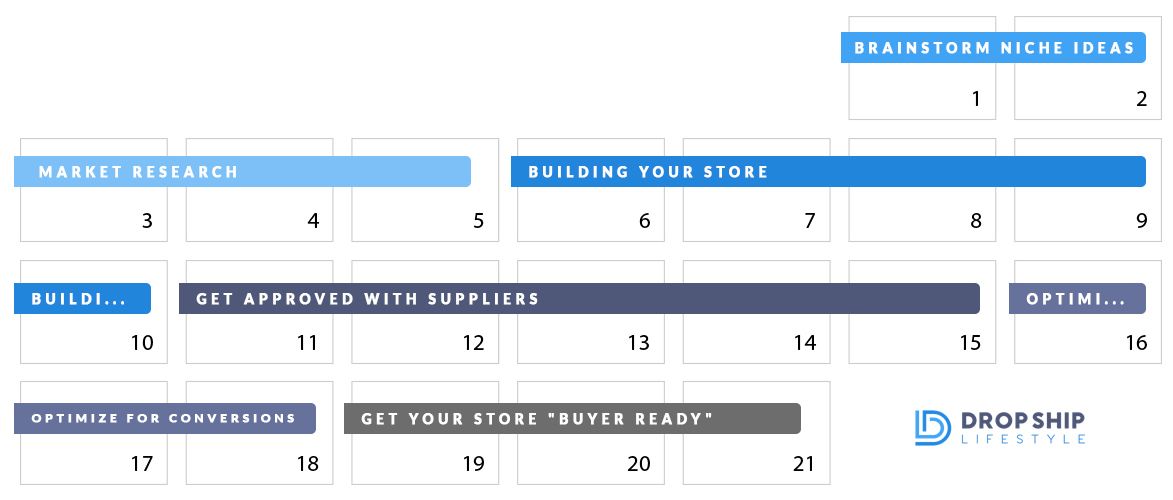Open the Brainstorm Niche Ideas event bar

point(993,48)
